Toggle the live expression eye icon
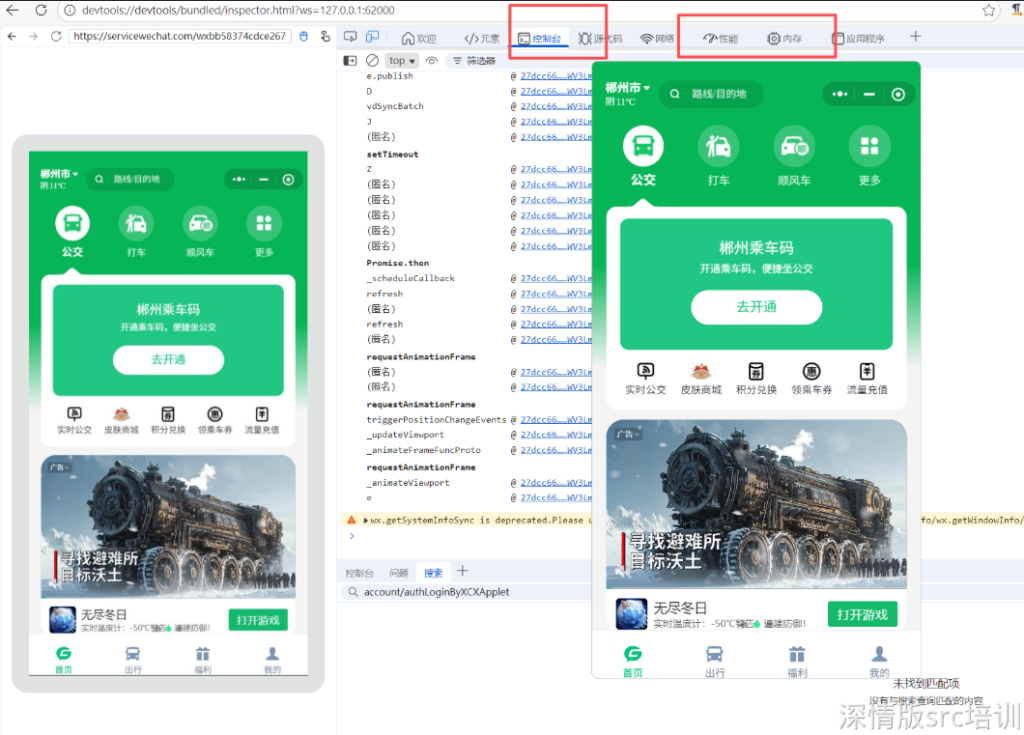 click(432, 61)
